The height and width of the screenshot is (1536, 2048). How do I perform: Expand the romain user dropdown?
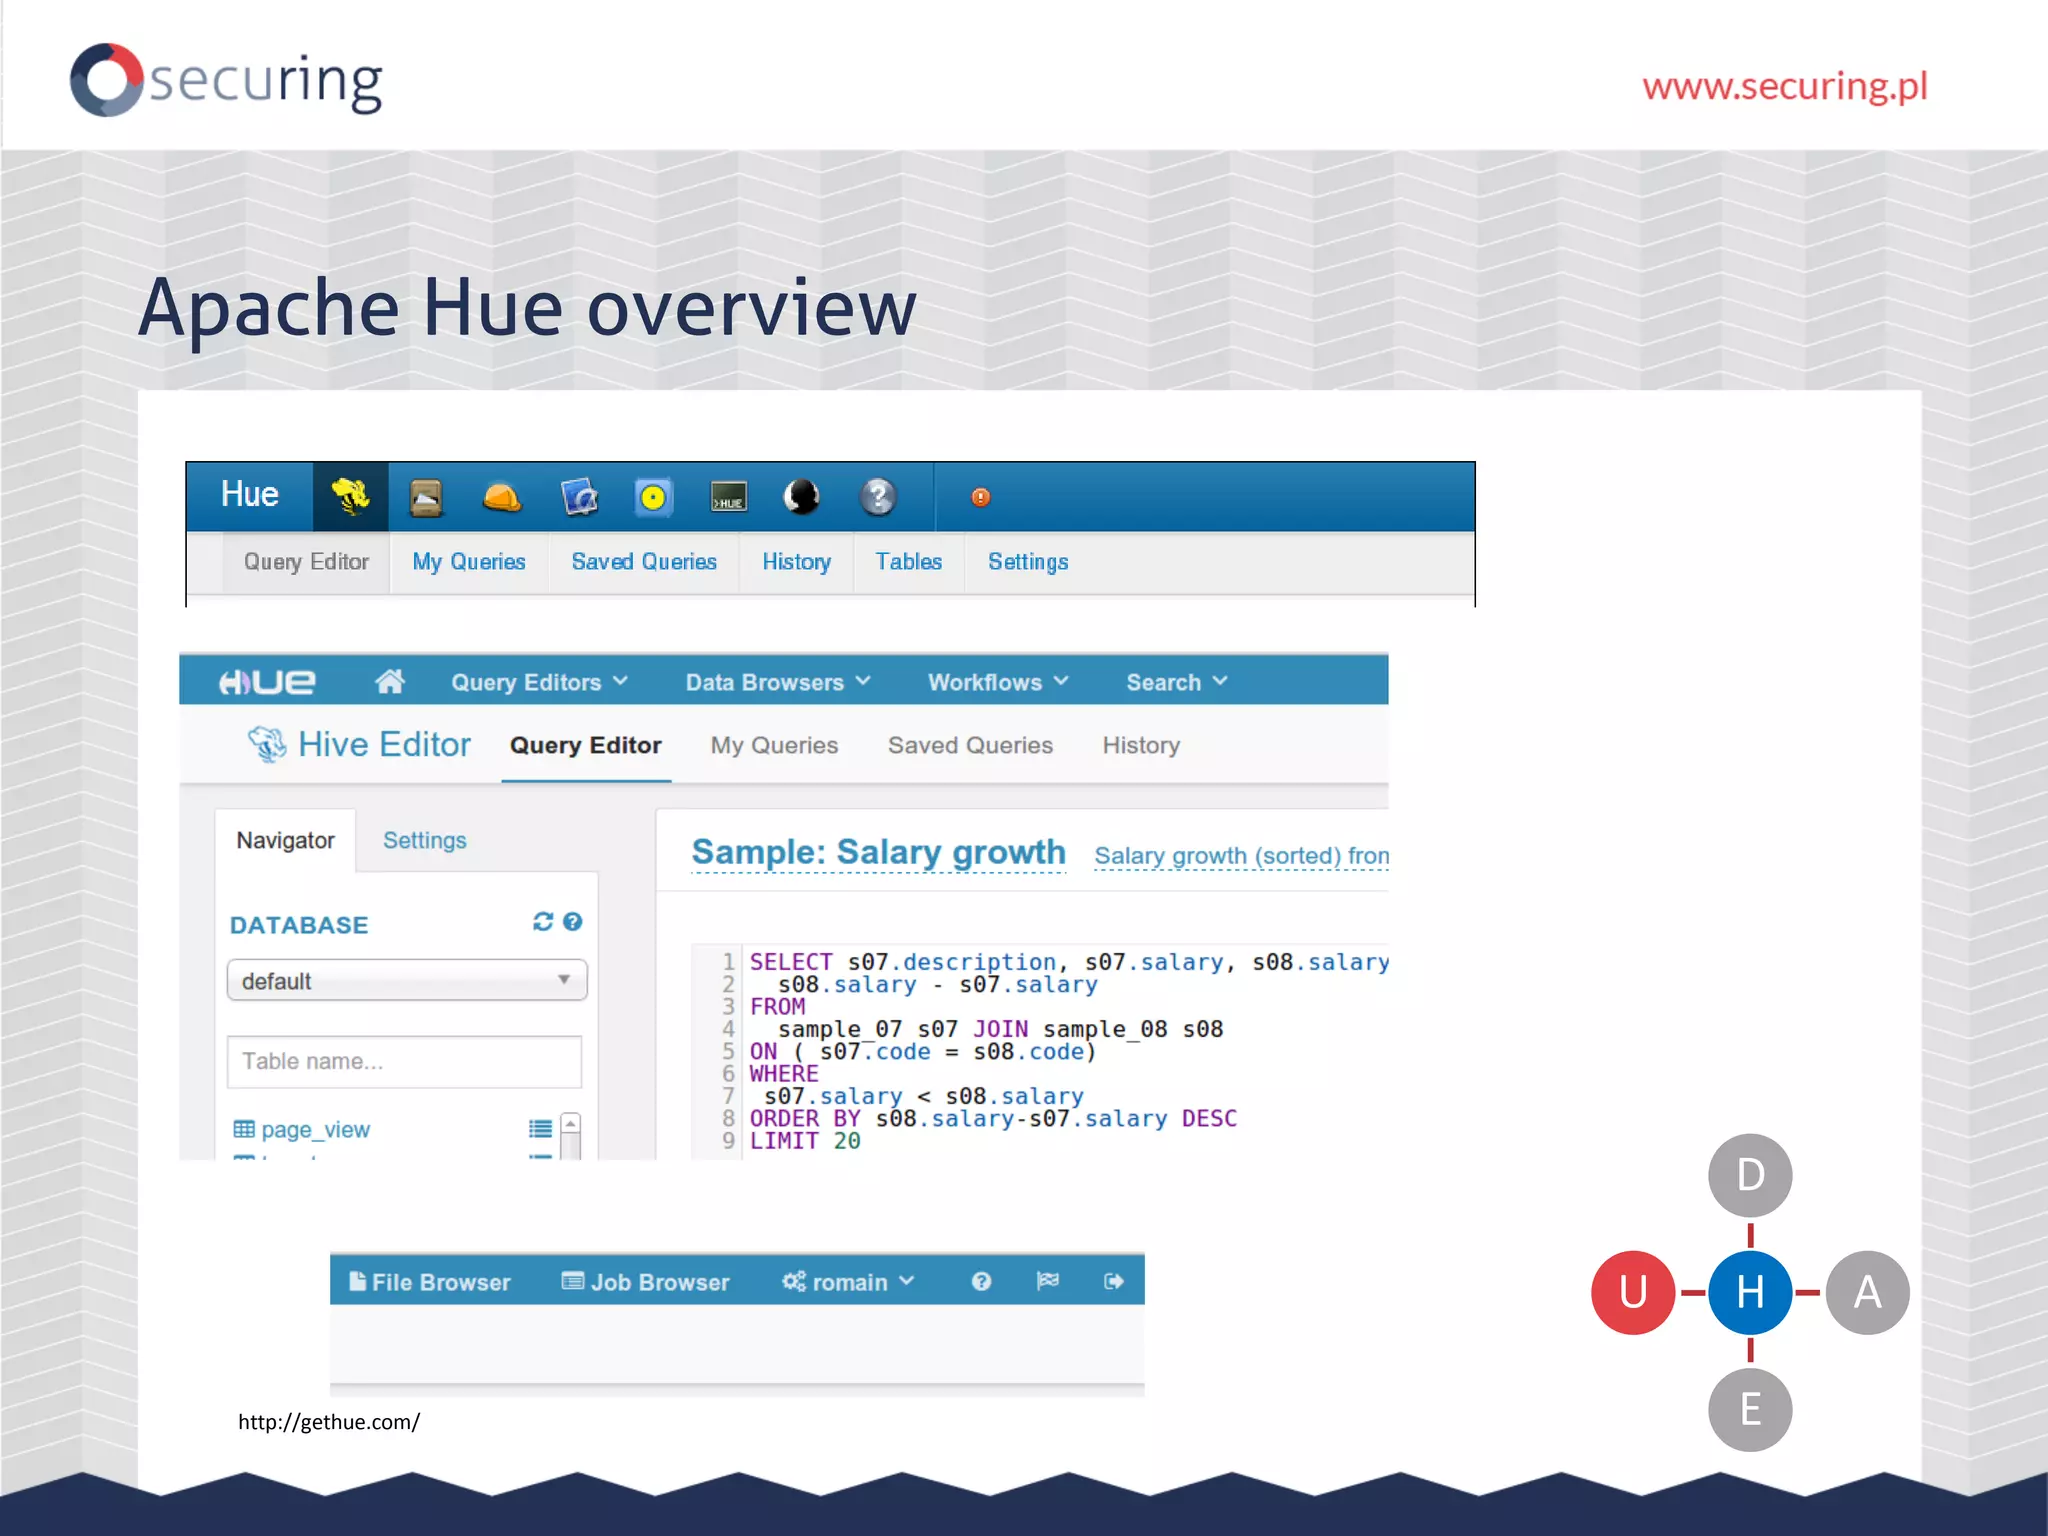point(848,1282)
